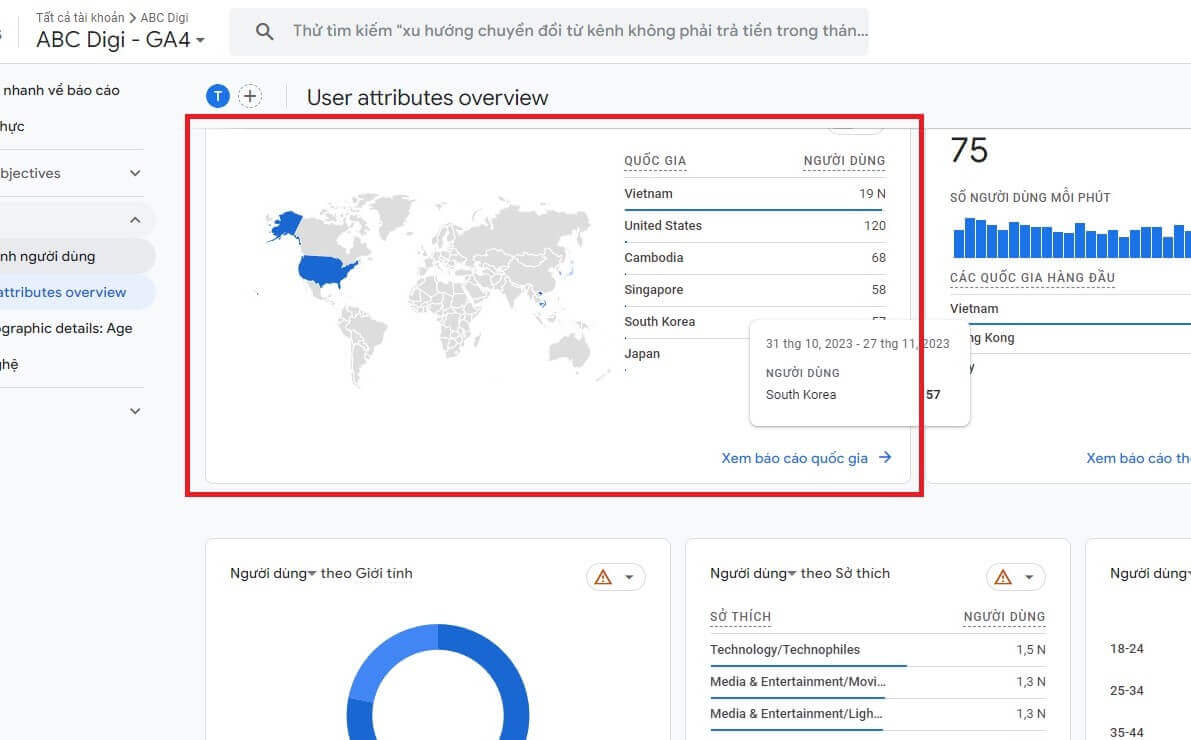Click the blue T avatar icon
1191x740 pixels.
(x=217, y=96)
